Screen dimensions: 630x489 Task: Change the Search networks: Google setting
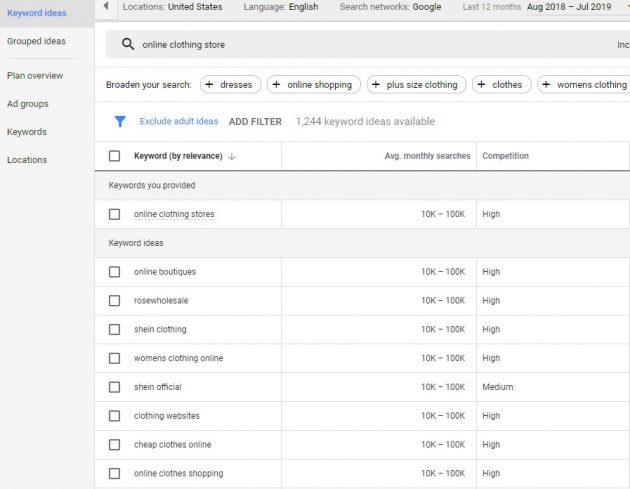(390, 7)
